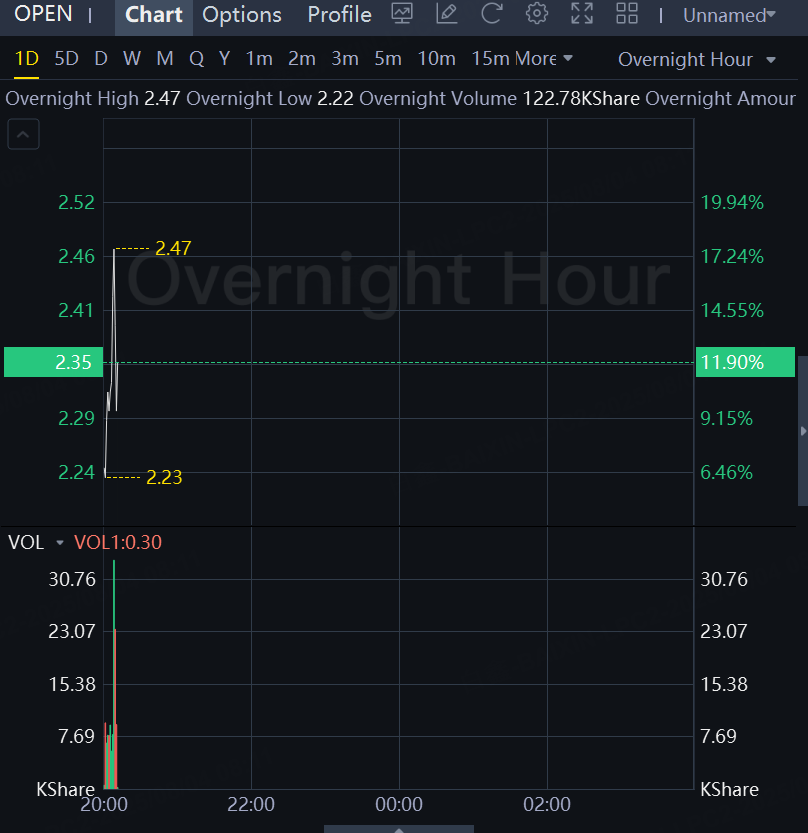
Task: Open the Overnight Hour session dropdown
Action: pyautogui.click(x=696, y=60)
